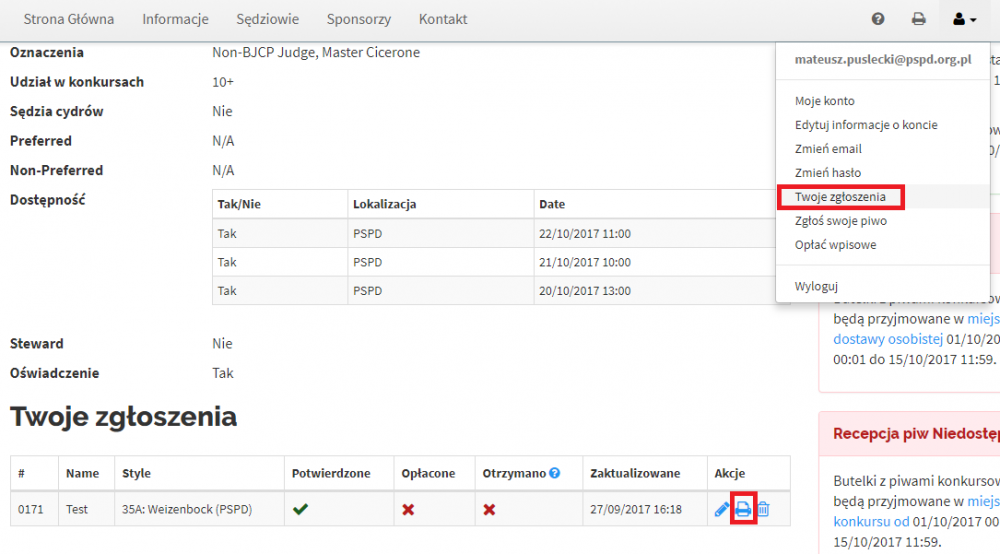
Task: Select Sponsorzy in top navigation
Action: pos(358,19)
